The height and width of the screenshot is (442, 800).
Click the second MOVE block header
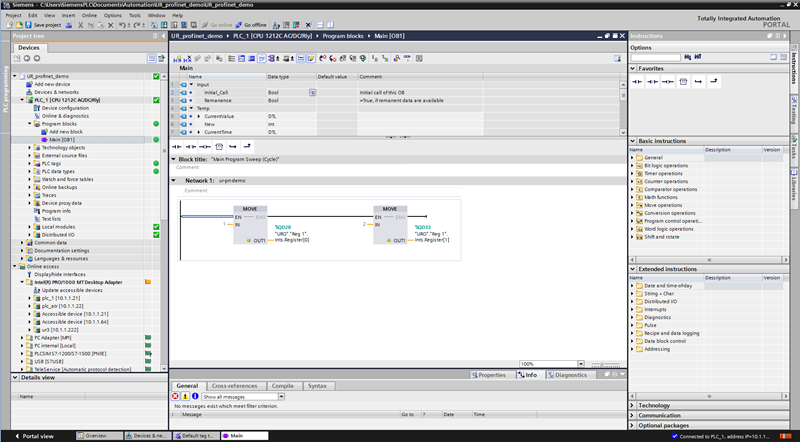pyautogui.click(x=390, y=209)
